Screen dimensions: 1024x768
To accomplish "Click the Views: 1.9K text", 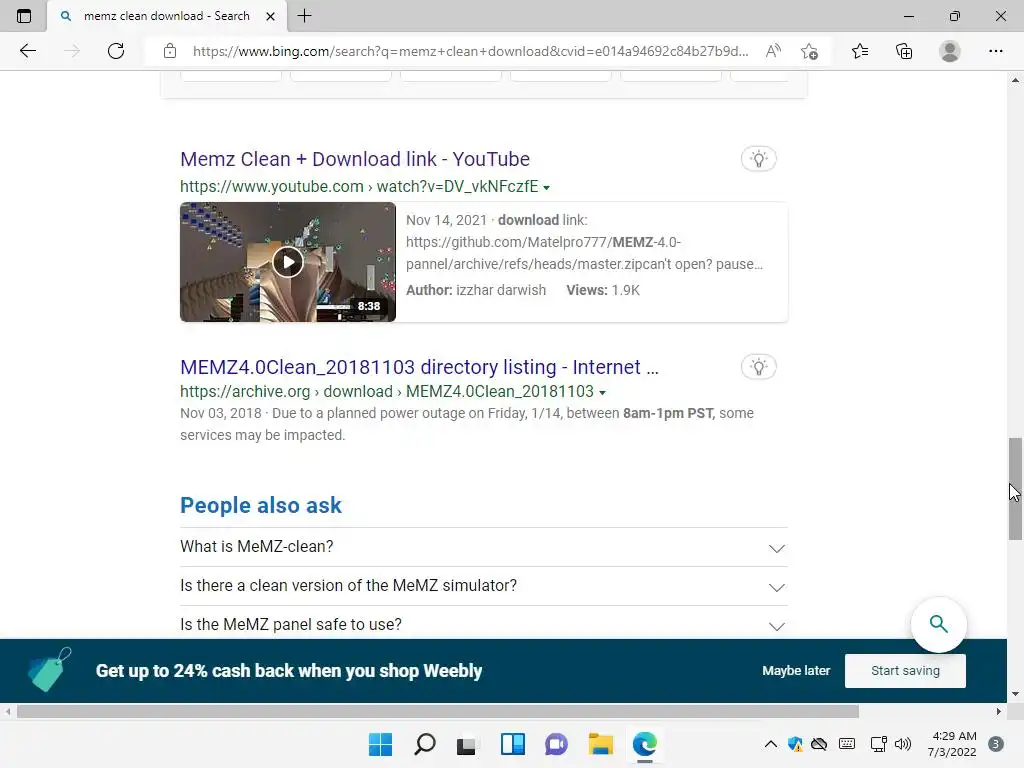I will (603, 291).
